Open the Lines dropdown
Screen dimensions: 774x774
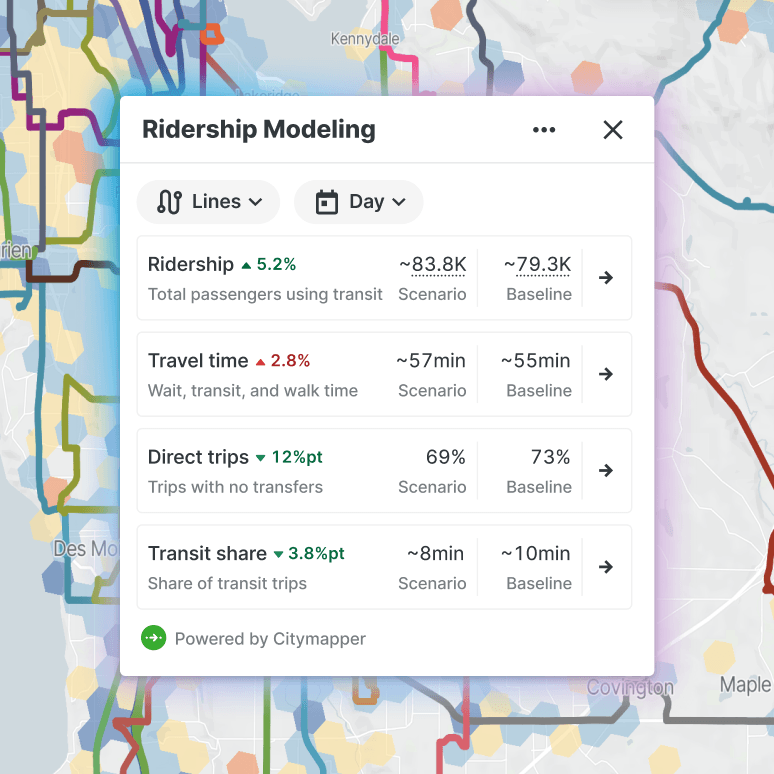pos(208,202)
